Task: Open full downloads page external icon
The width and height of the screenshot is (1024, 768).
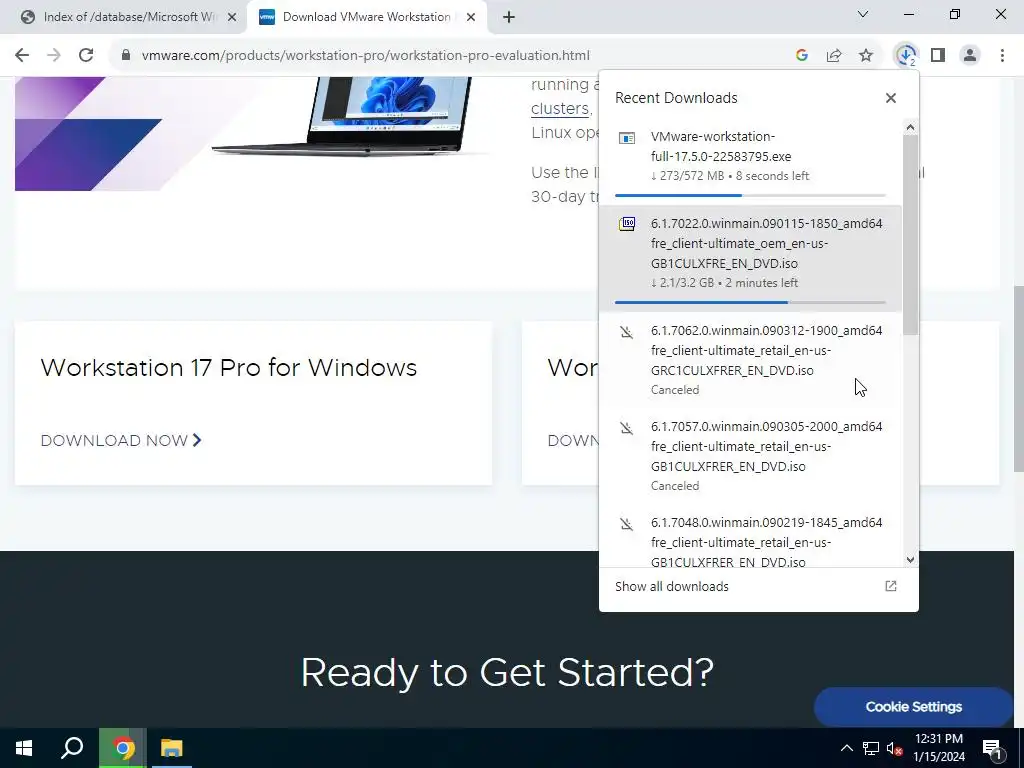Action: click(891, 586)
